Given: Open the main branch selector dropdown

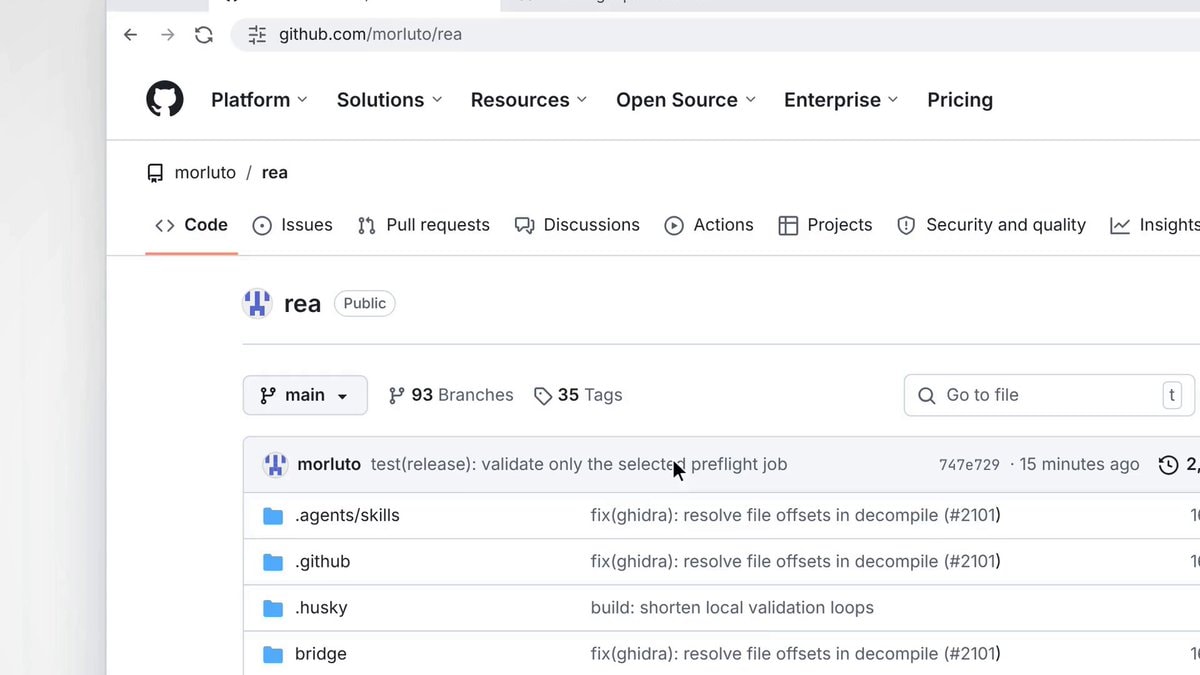Looking at the screenshot, I should (x=305, y=395).
